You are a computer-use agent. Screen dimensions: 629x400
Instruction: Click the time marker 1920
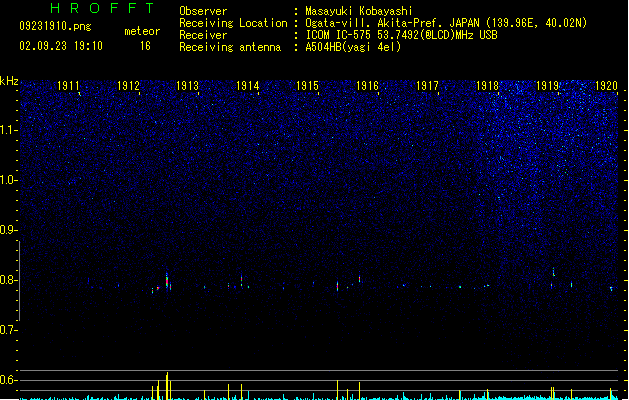coord(606,86)
